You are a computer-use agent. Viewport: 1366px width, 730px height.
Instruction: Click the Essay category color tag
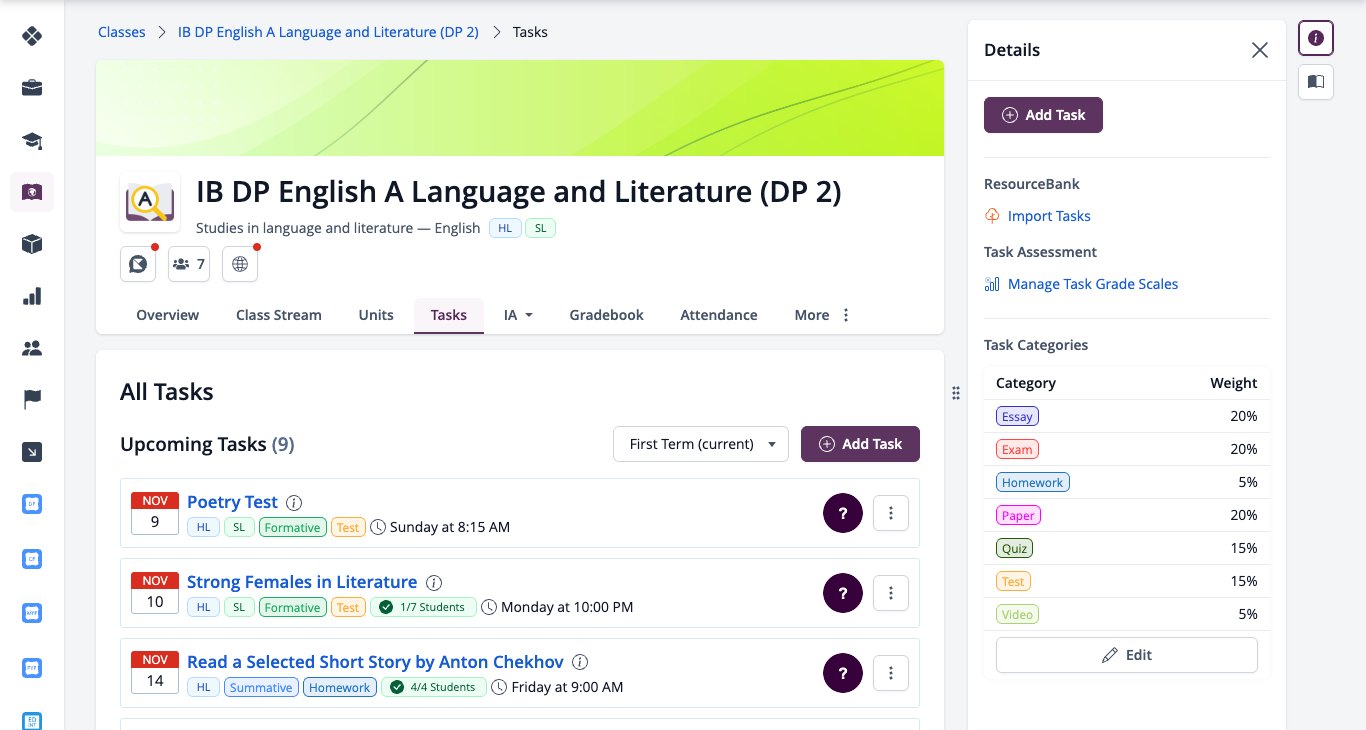click(x=1017, y=416)
